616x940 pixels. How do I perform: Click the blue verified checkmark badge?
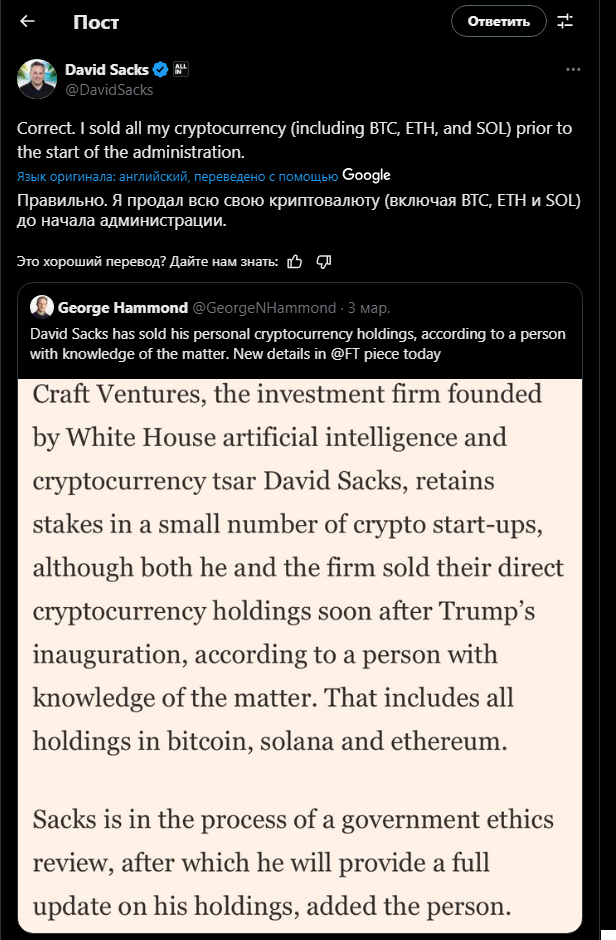pos(160,70)
